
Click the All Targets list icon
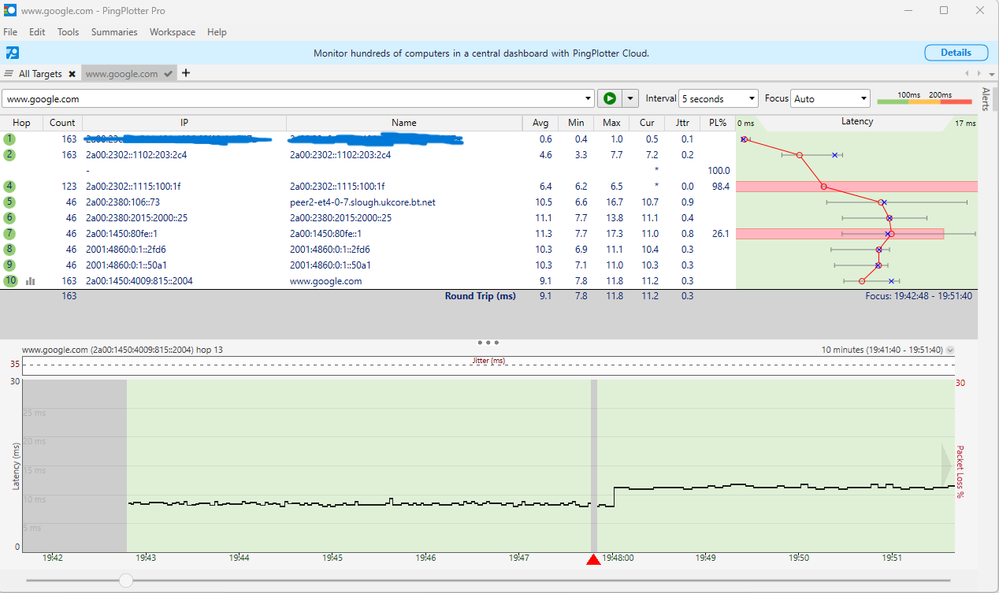coord(9,74)
